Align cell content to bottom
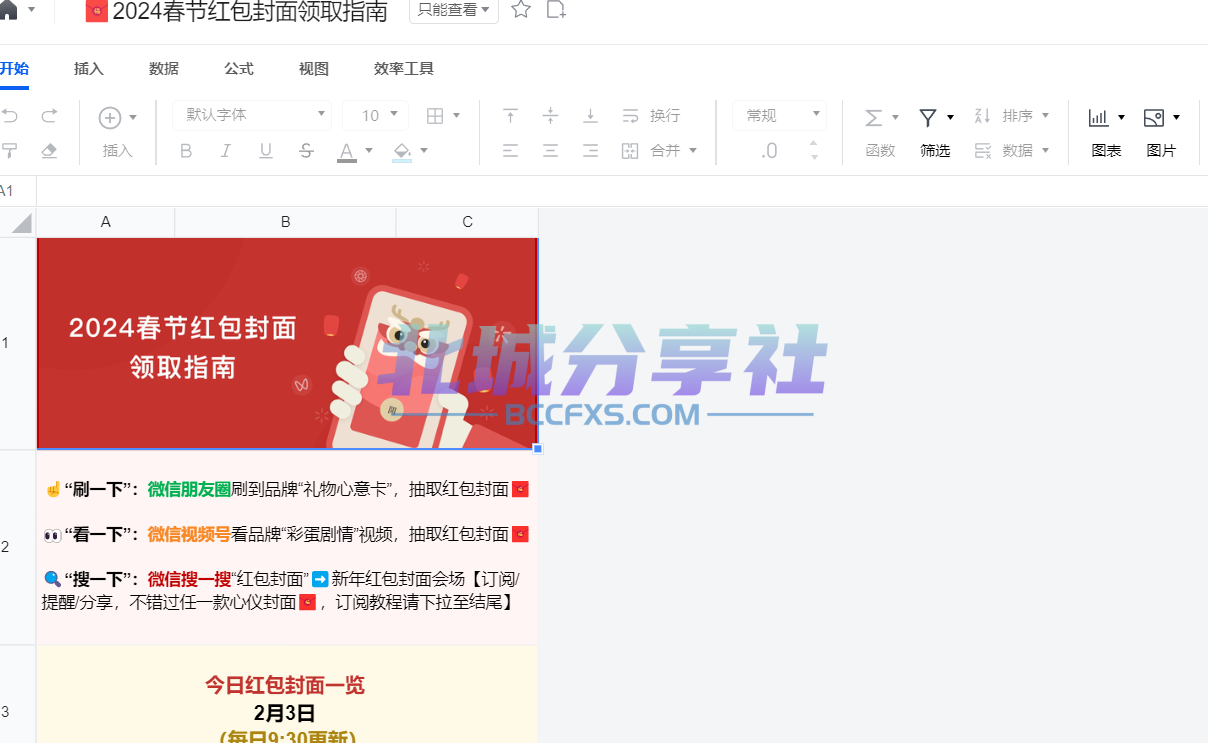This screenshot has width=1208, height=743. click(590, 116)
